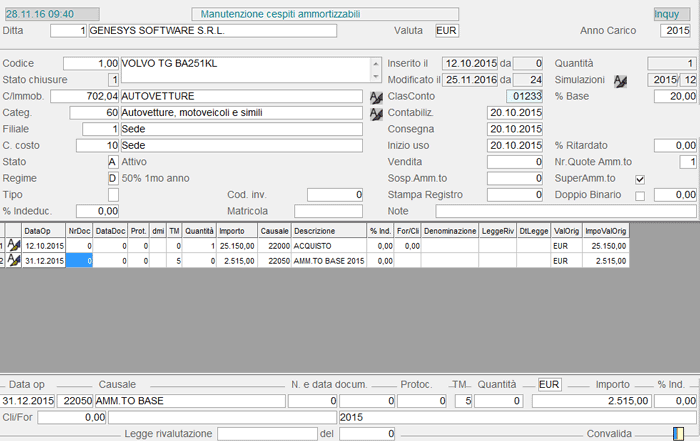This screenshot has width=700, height=441.
Task: Click the Inserito il date field
Action: point(470,63)
